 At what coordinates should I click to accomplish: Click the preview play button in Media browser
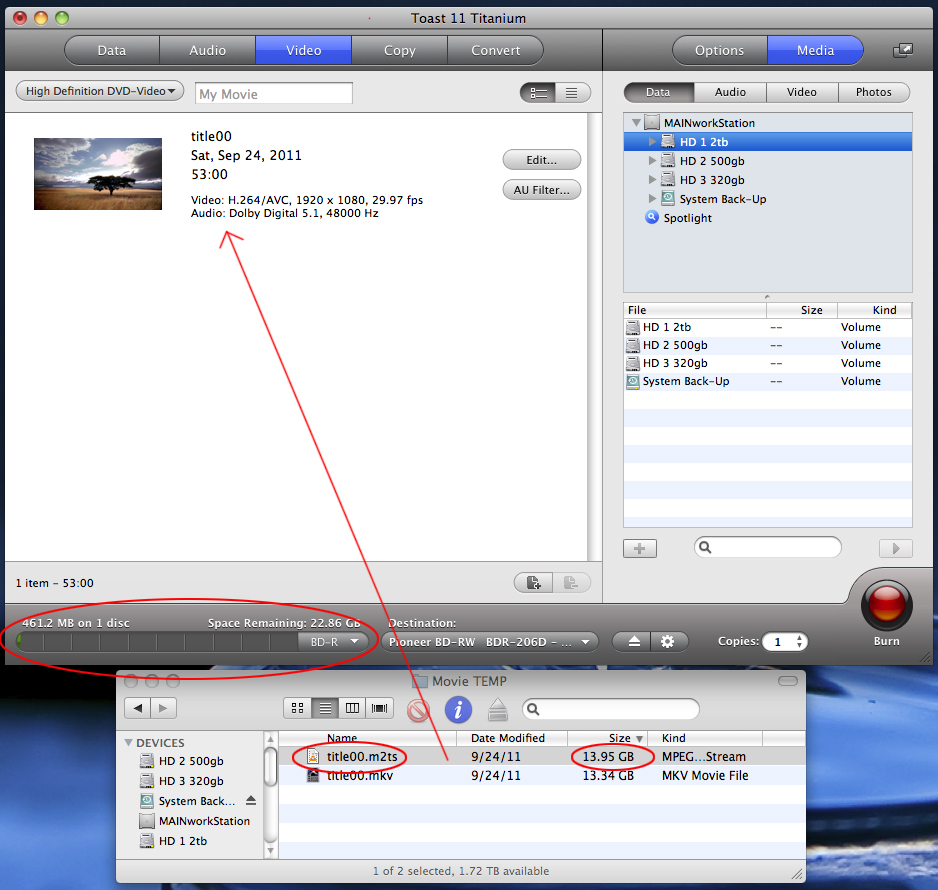click(x=895, y=548)
